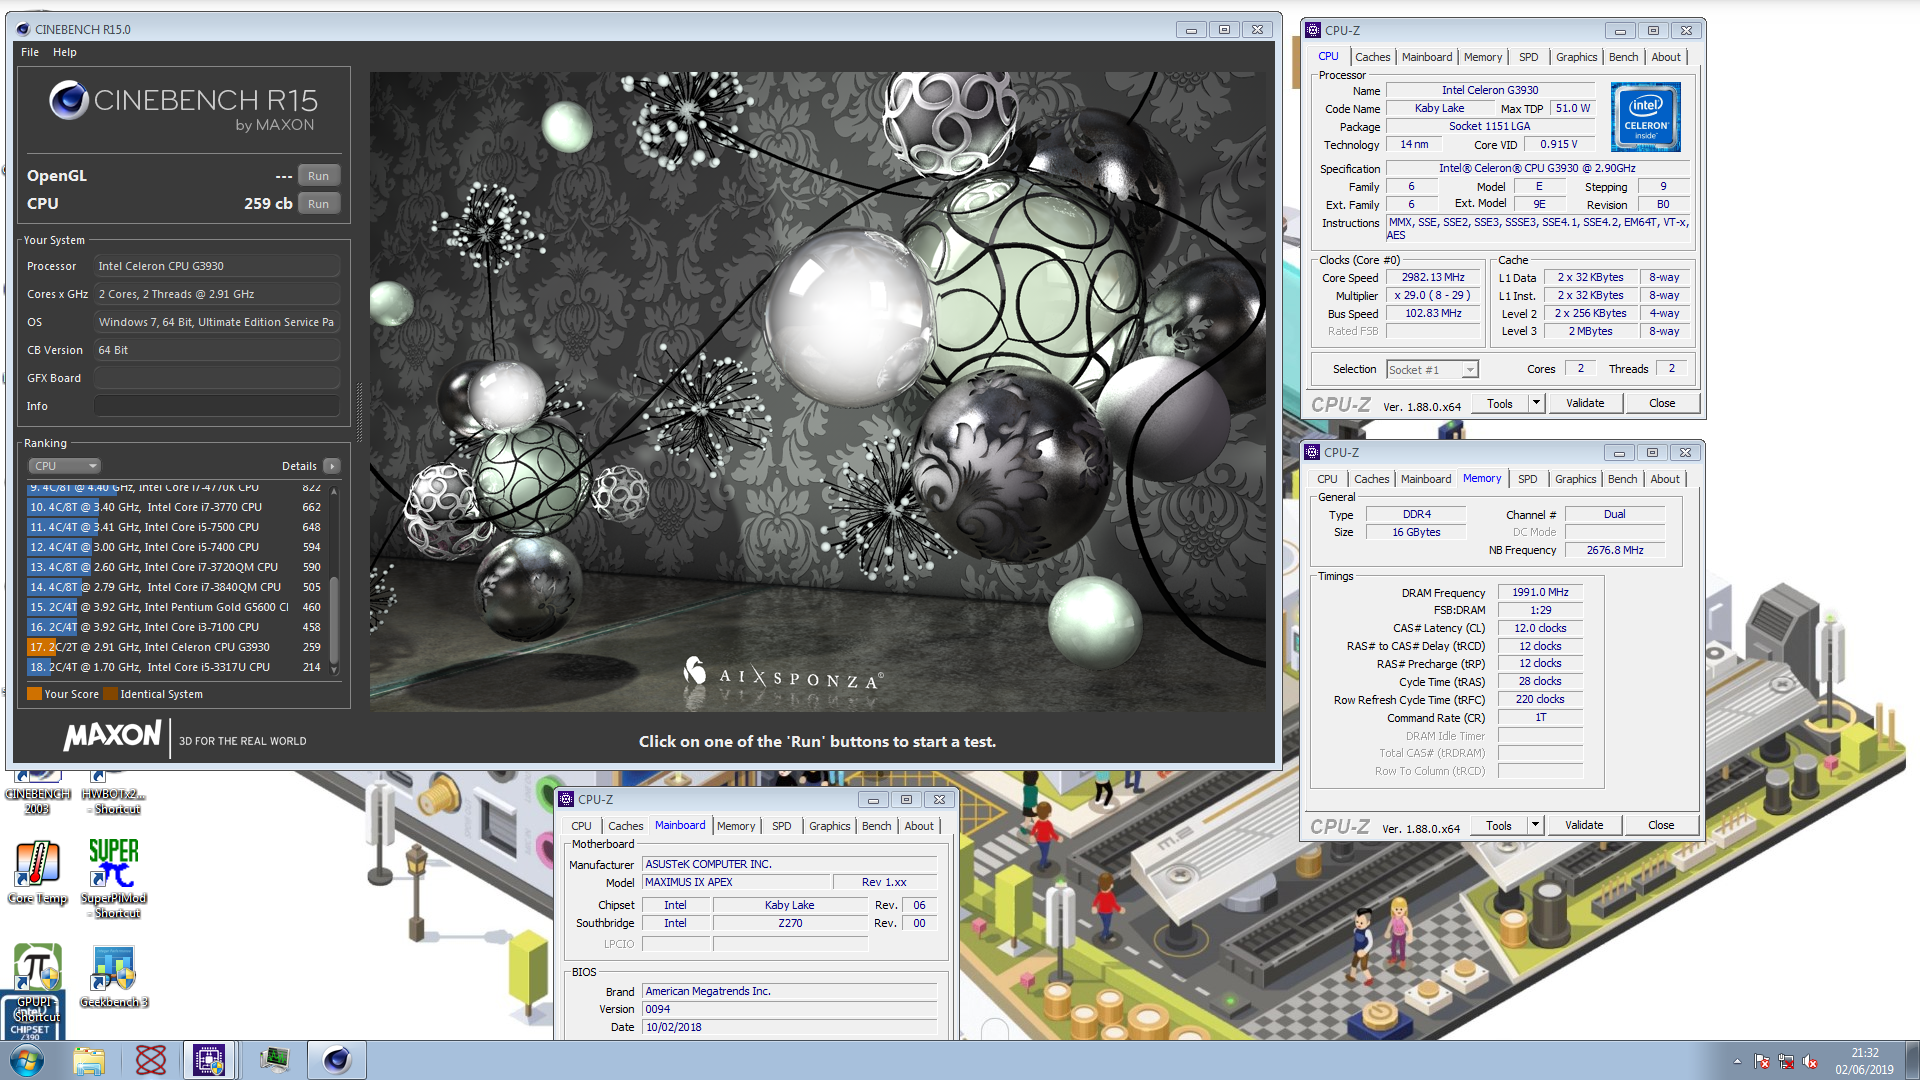Click the DRAM Frequency value 1991.0 MHz
The height and width of the screenshot is (1080, 1920).
(1540, 592)
